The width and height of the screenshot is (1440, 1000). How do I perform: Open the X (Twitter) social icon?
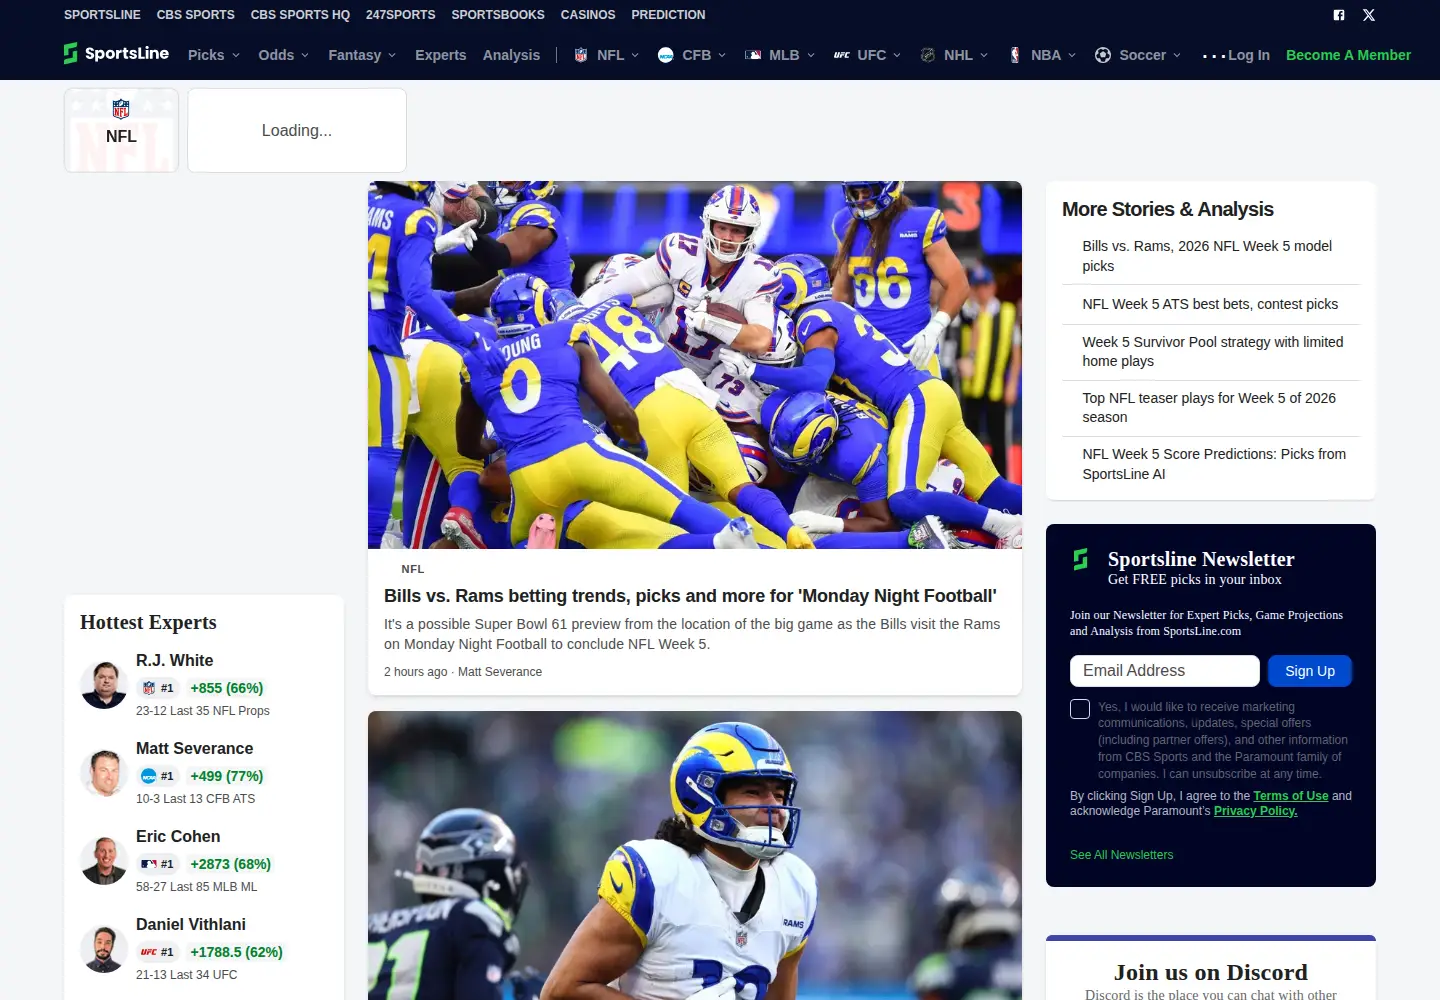[x=1369, y=15]
